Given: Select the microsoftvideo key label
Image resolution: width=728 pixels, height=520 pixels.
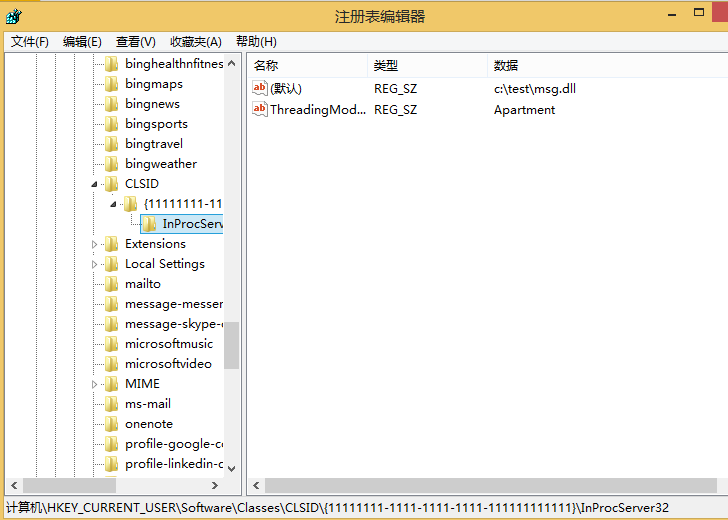Looking at the screenshot, I should click(168, 364).
